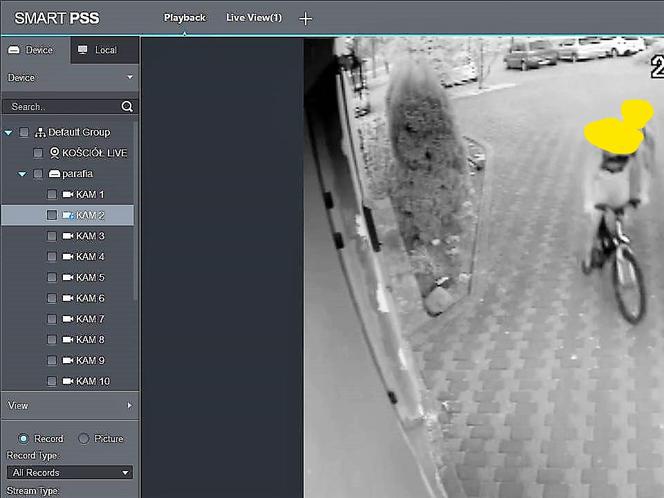The image size is (664, 498).
Task: Collapse the Default Group tree node
Action: tap(8, 133)
